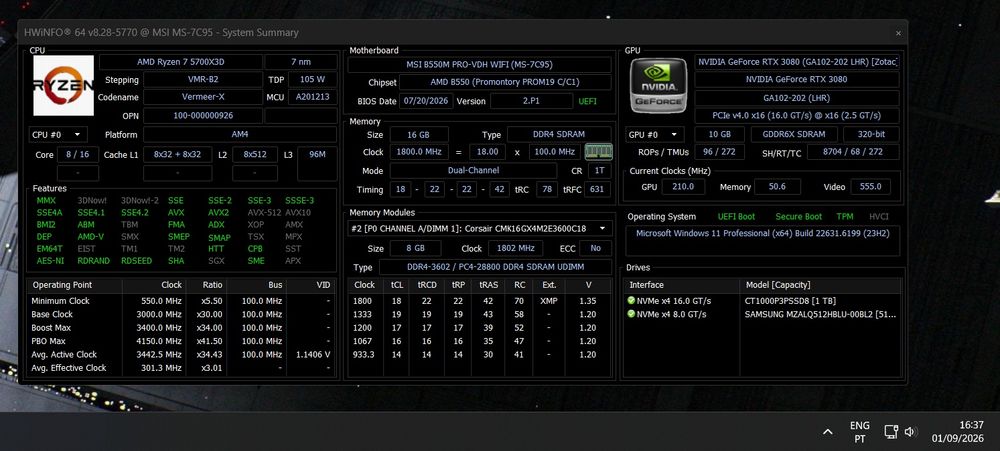Click the PCIe v4.0 x16 interface field
The width and height of the screenshot is (1000, 451).
tap(797, 115)
